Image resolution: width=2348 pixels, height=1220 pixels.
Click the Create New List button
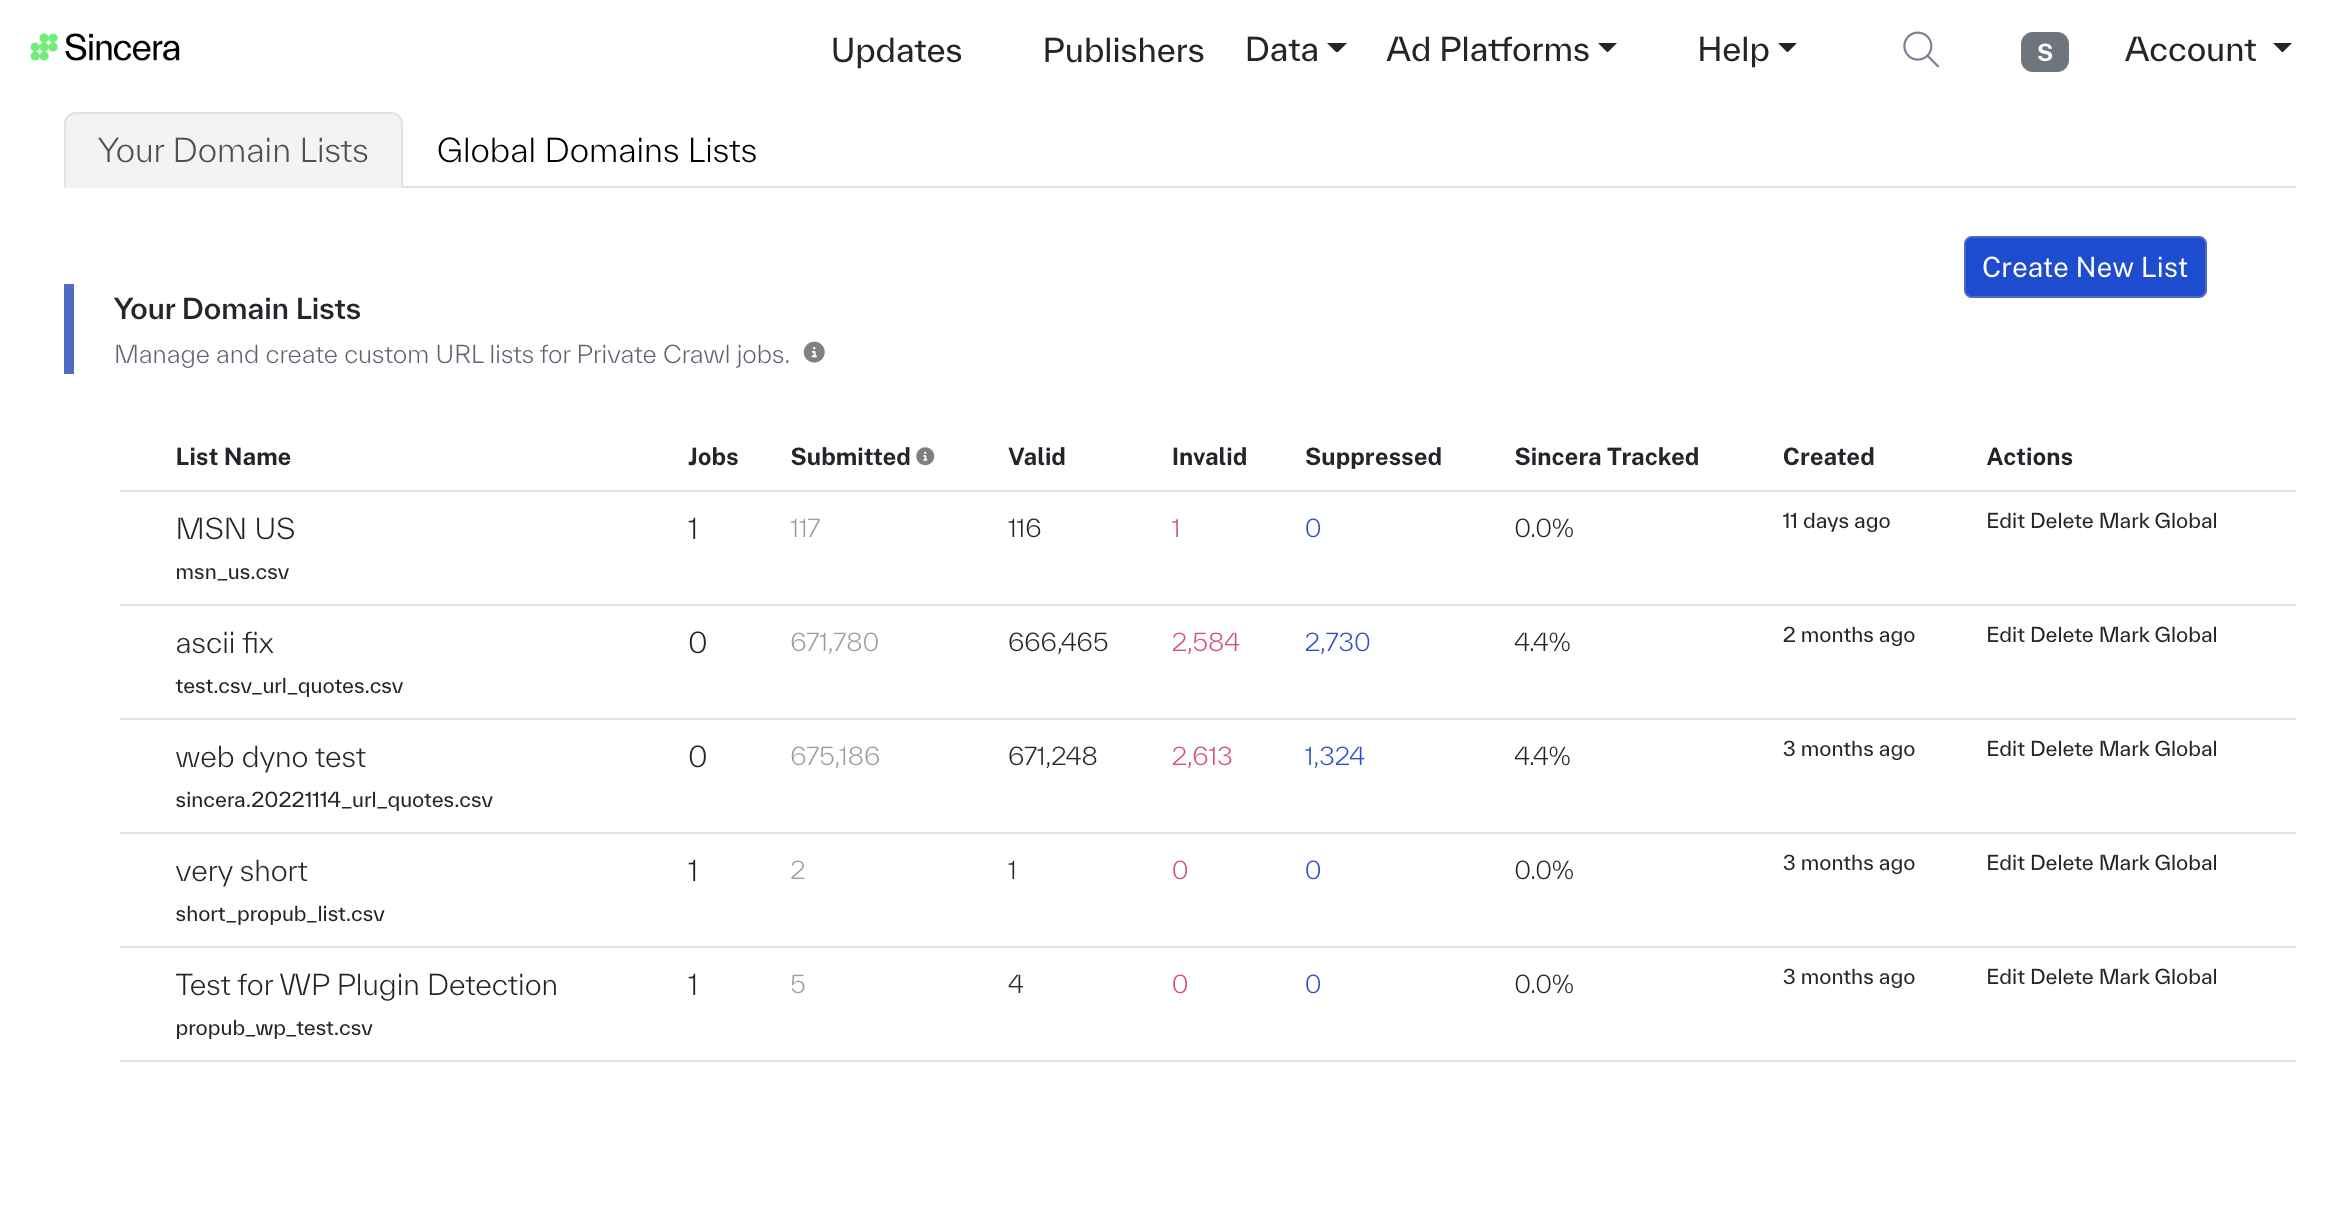pos(2084,267)
